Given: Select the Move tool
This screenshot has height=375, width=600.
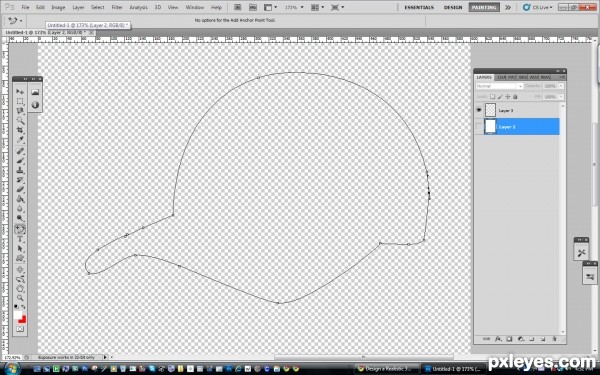Looking at the screenshot, I should (x=20, y=92).
